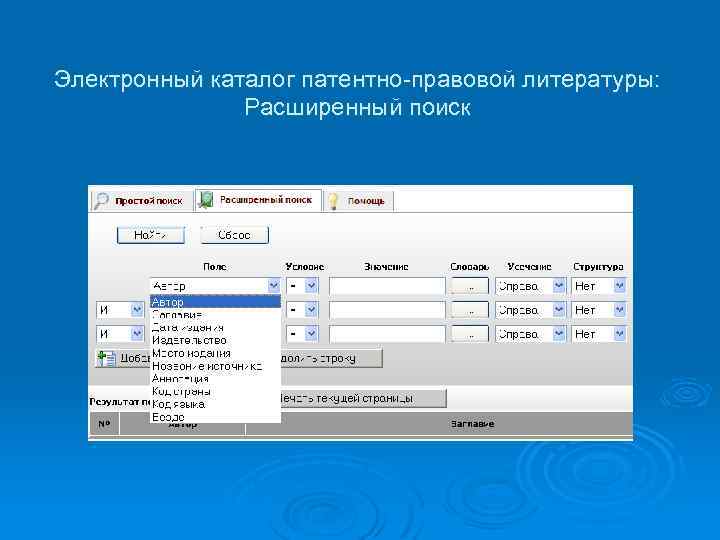Open the first row Условие dropdown
This screenshot has height=540, width=720.
click(x=302, y=286)
